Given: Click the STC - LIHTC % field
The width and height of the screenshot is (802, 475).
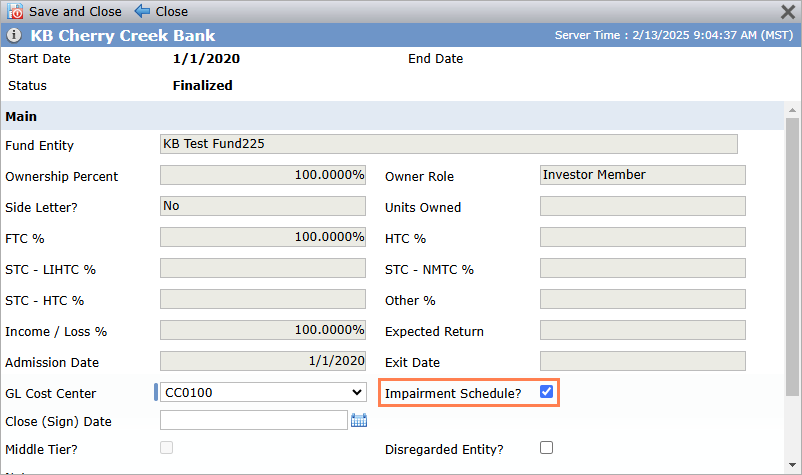Looking at the screenshot, I should coord(263,268).
